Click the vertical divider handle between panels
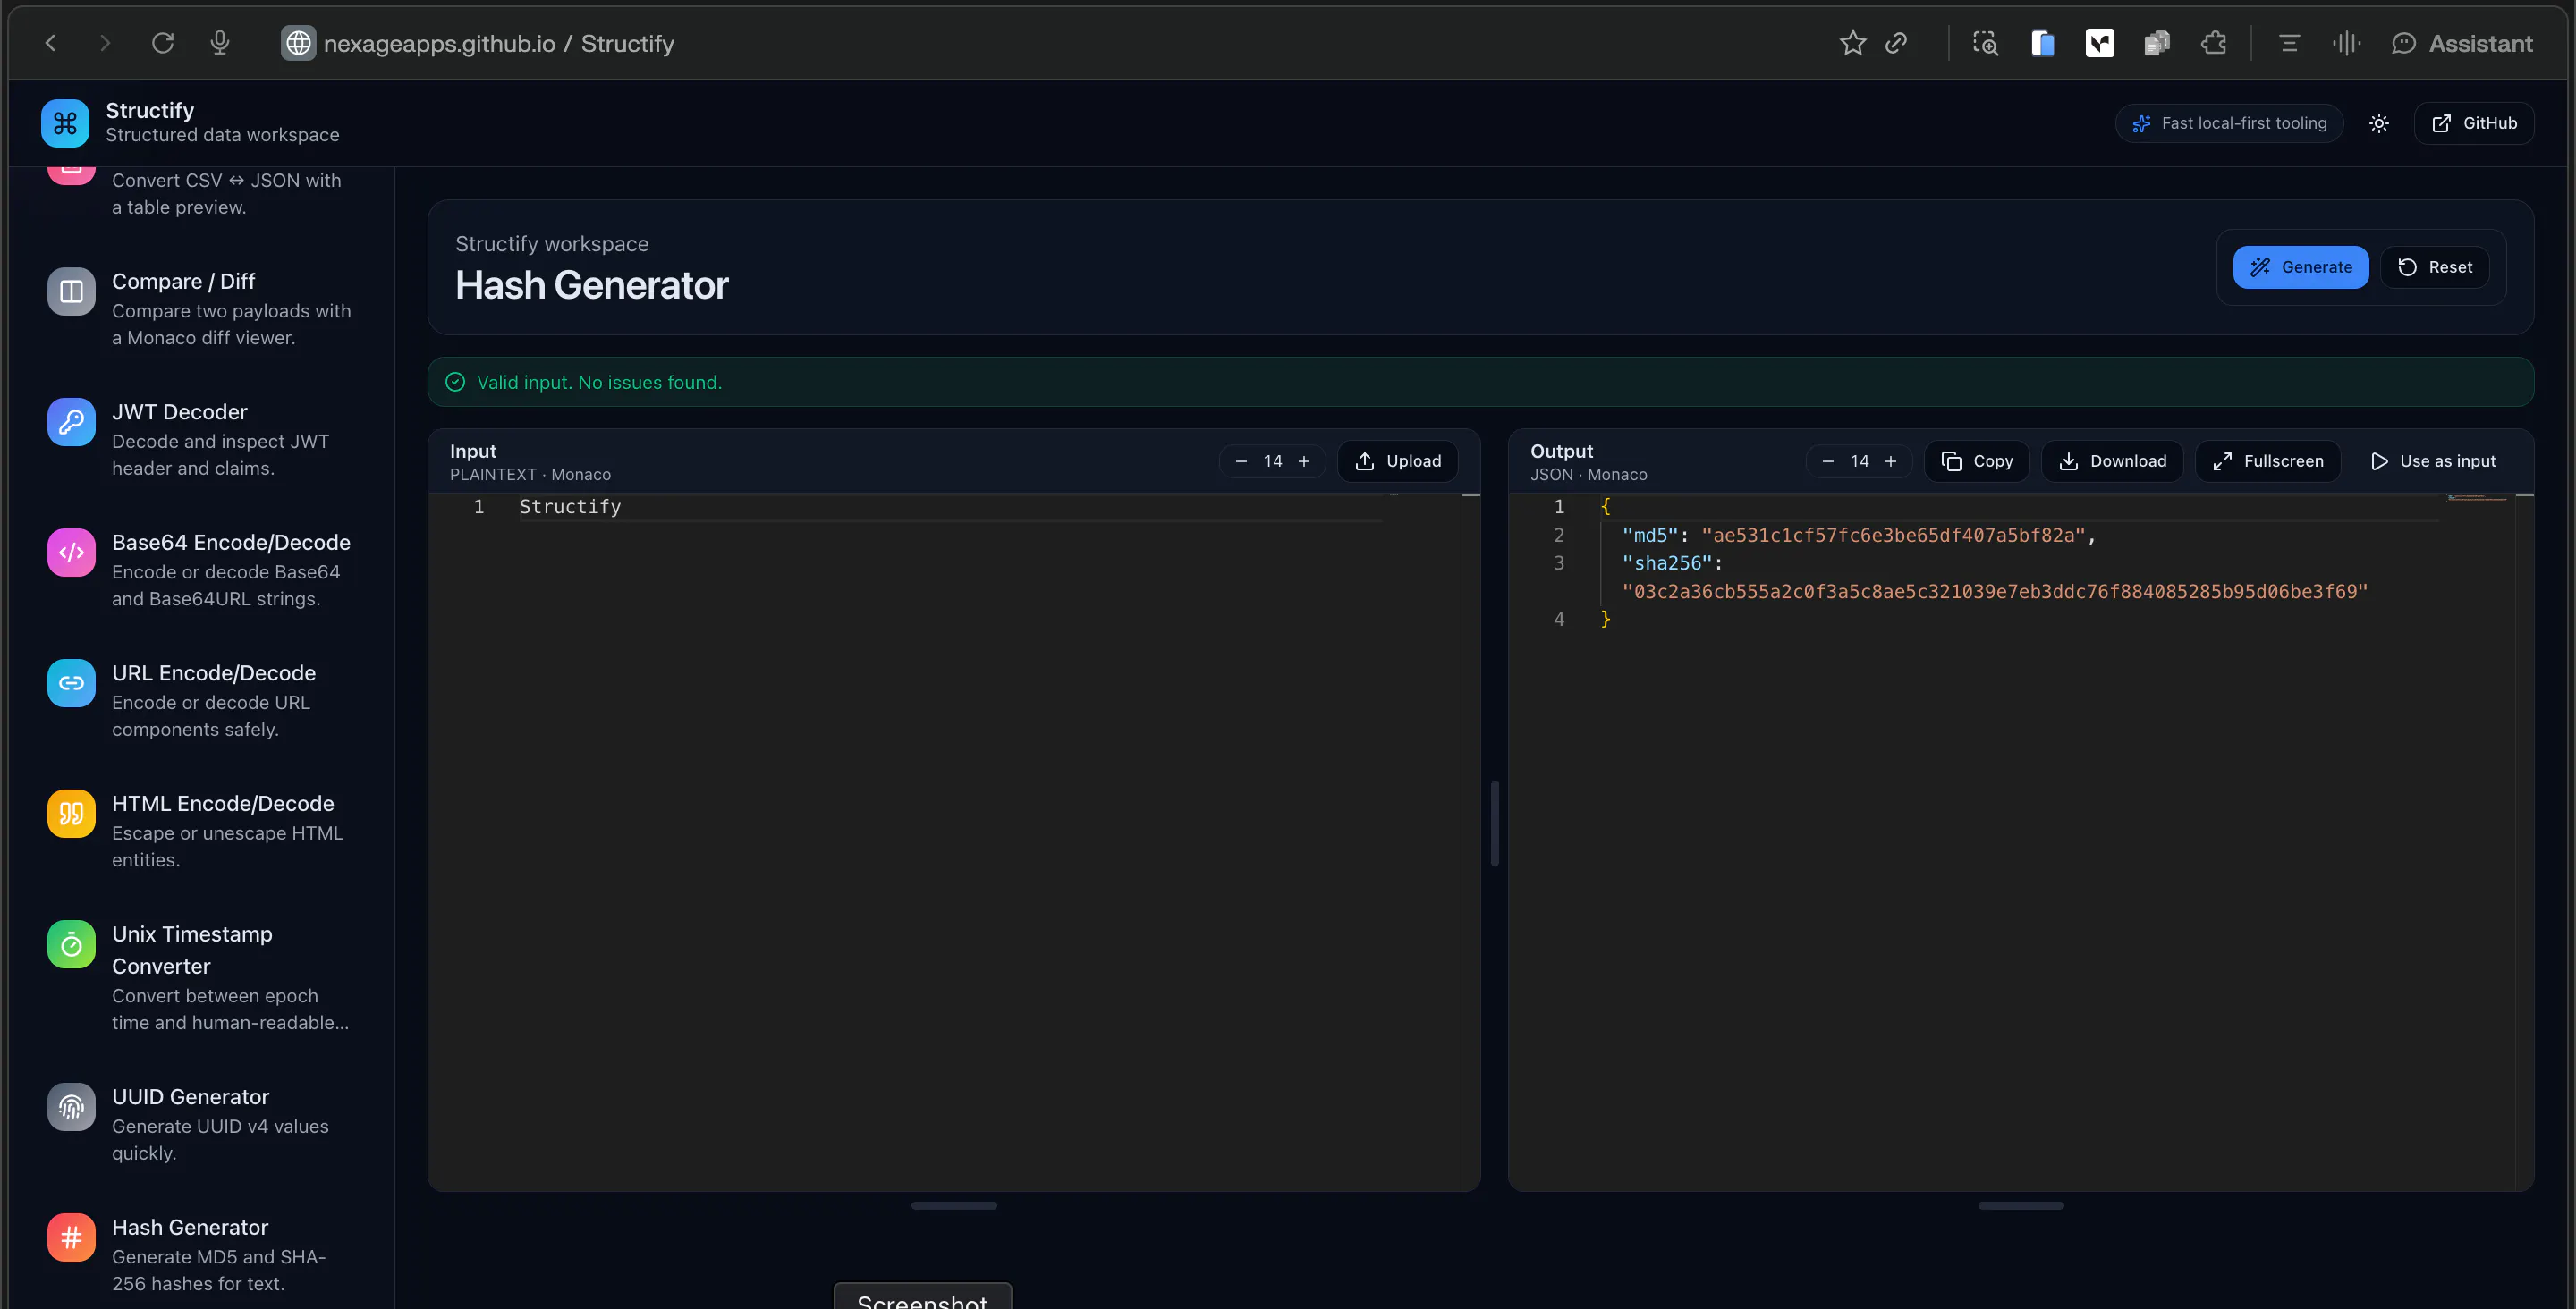Screen dimensions: 2576x1309 (x=1494, y=823)
